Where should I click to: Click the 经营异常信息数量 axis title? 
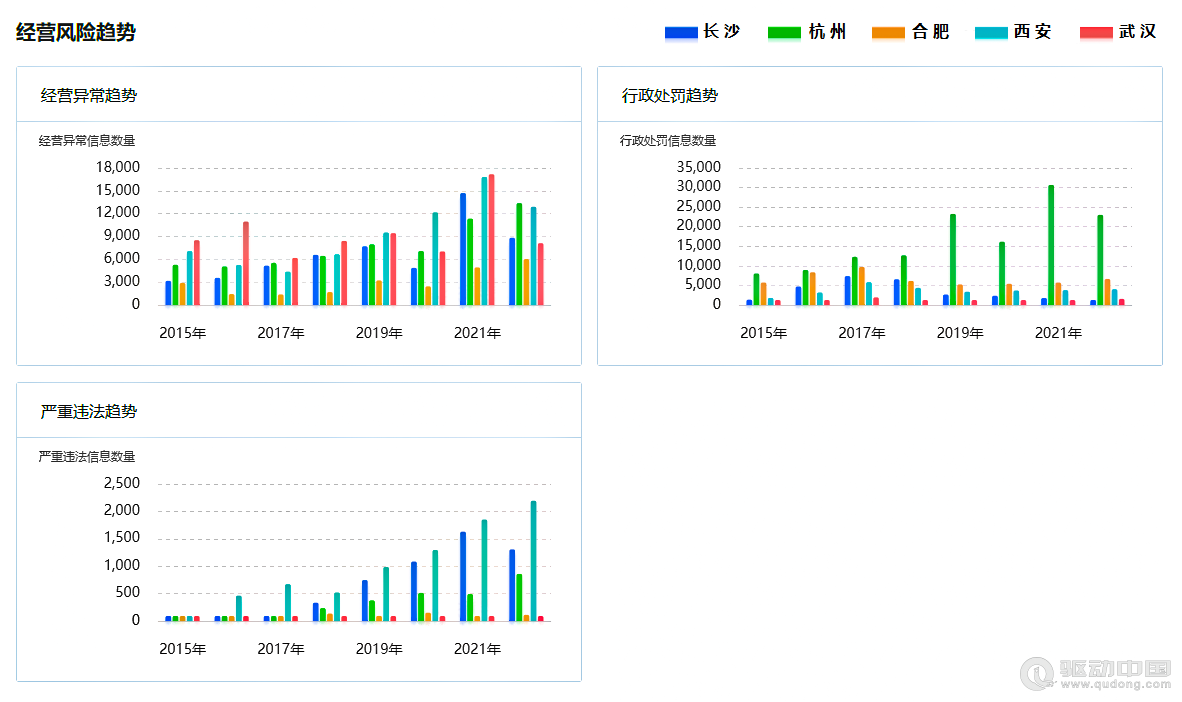(87, 141)
